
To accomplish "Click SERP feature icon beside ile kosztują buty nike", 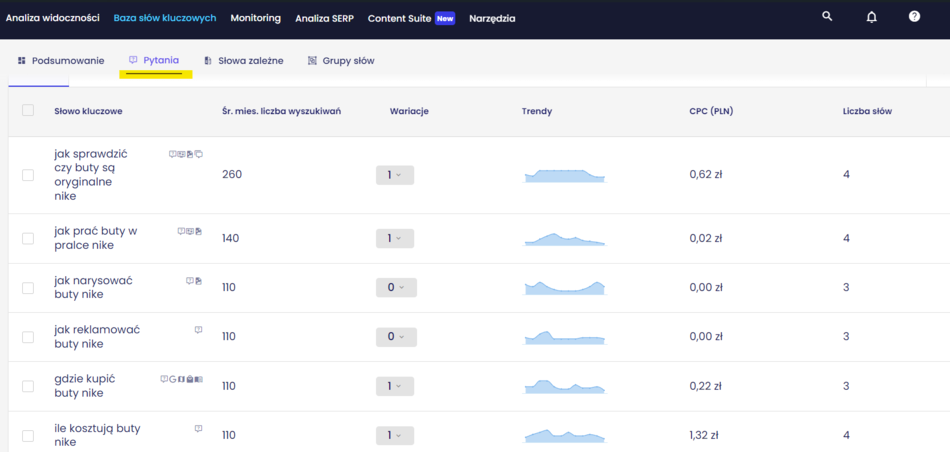I will click(x=198, y=428).
